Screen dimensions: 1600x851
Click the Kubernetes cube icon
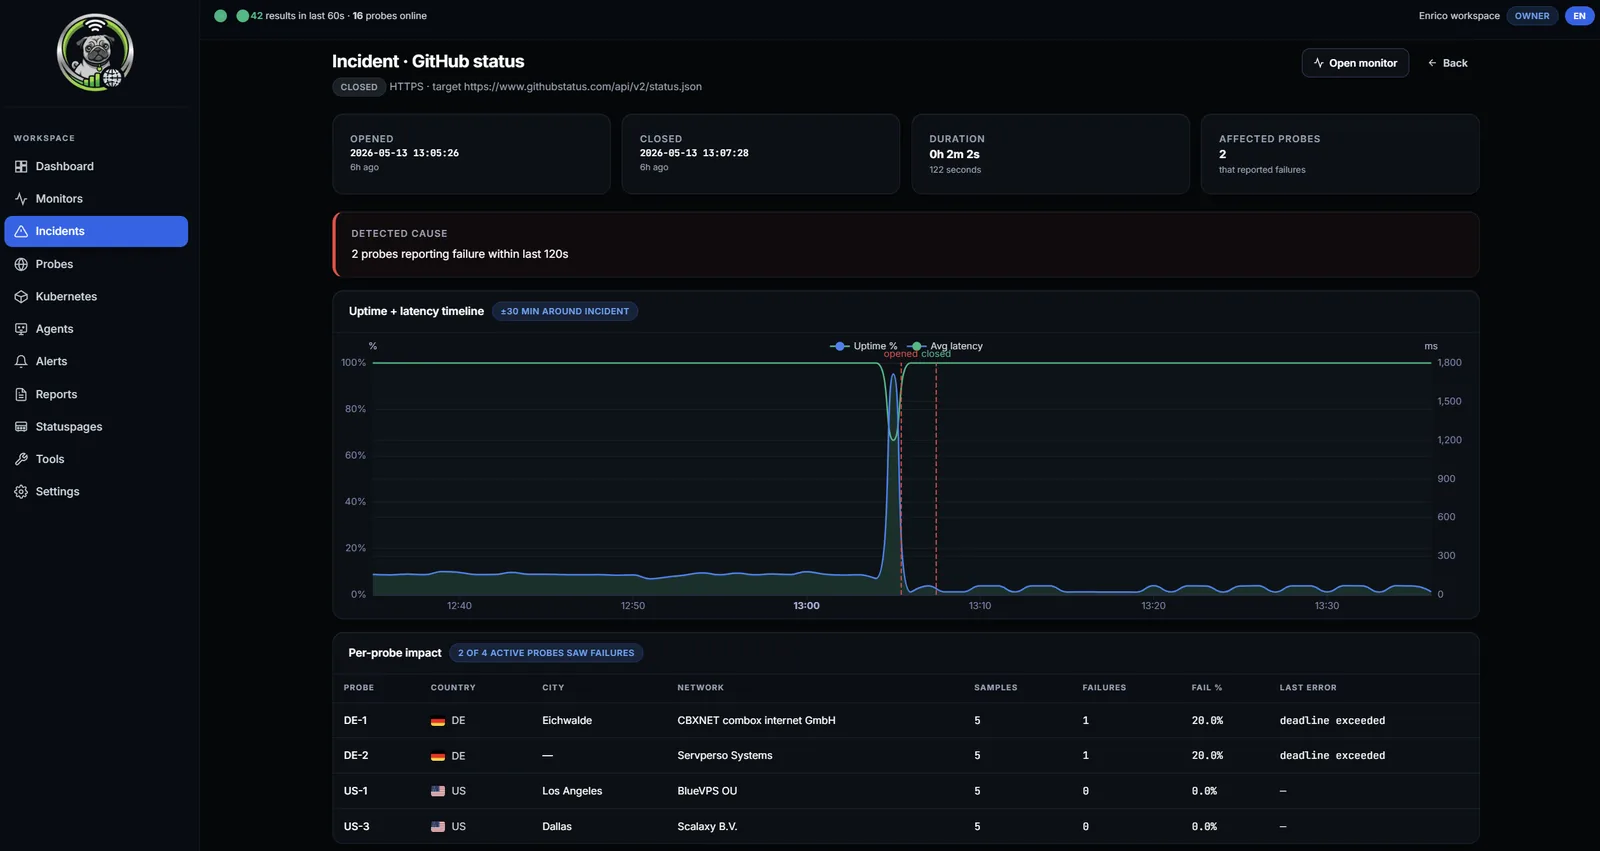click(x=21, y=297)
